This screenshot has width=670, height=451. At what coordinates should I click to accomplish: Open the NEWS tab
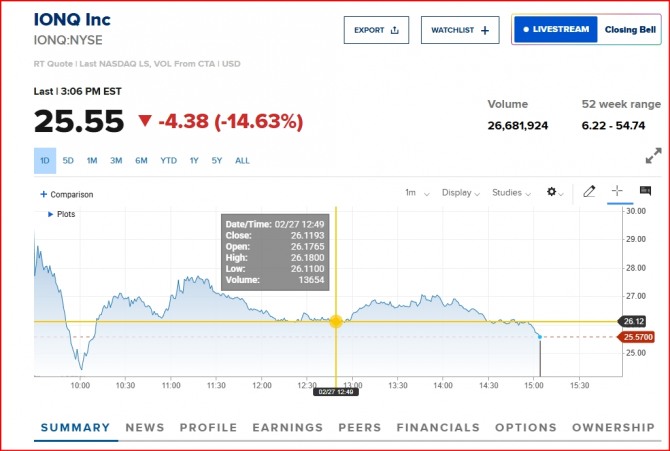tap(145, 427)
